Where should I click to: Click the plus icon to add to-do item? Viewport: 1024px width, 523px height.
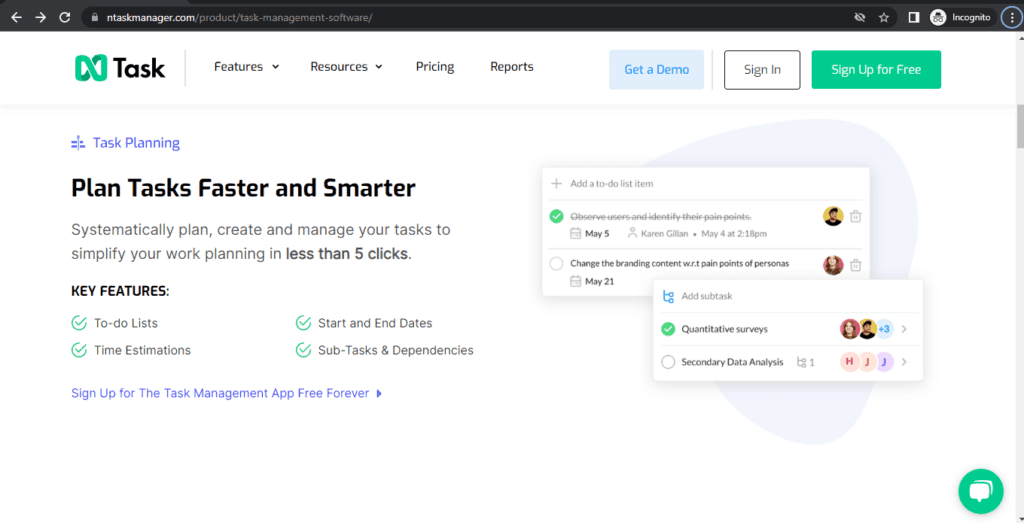pyautogui.click(x=557, y=184)
